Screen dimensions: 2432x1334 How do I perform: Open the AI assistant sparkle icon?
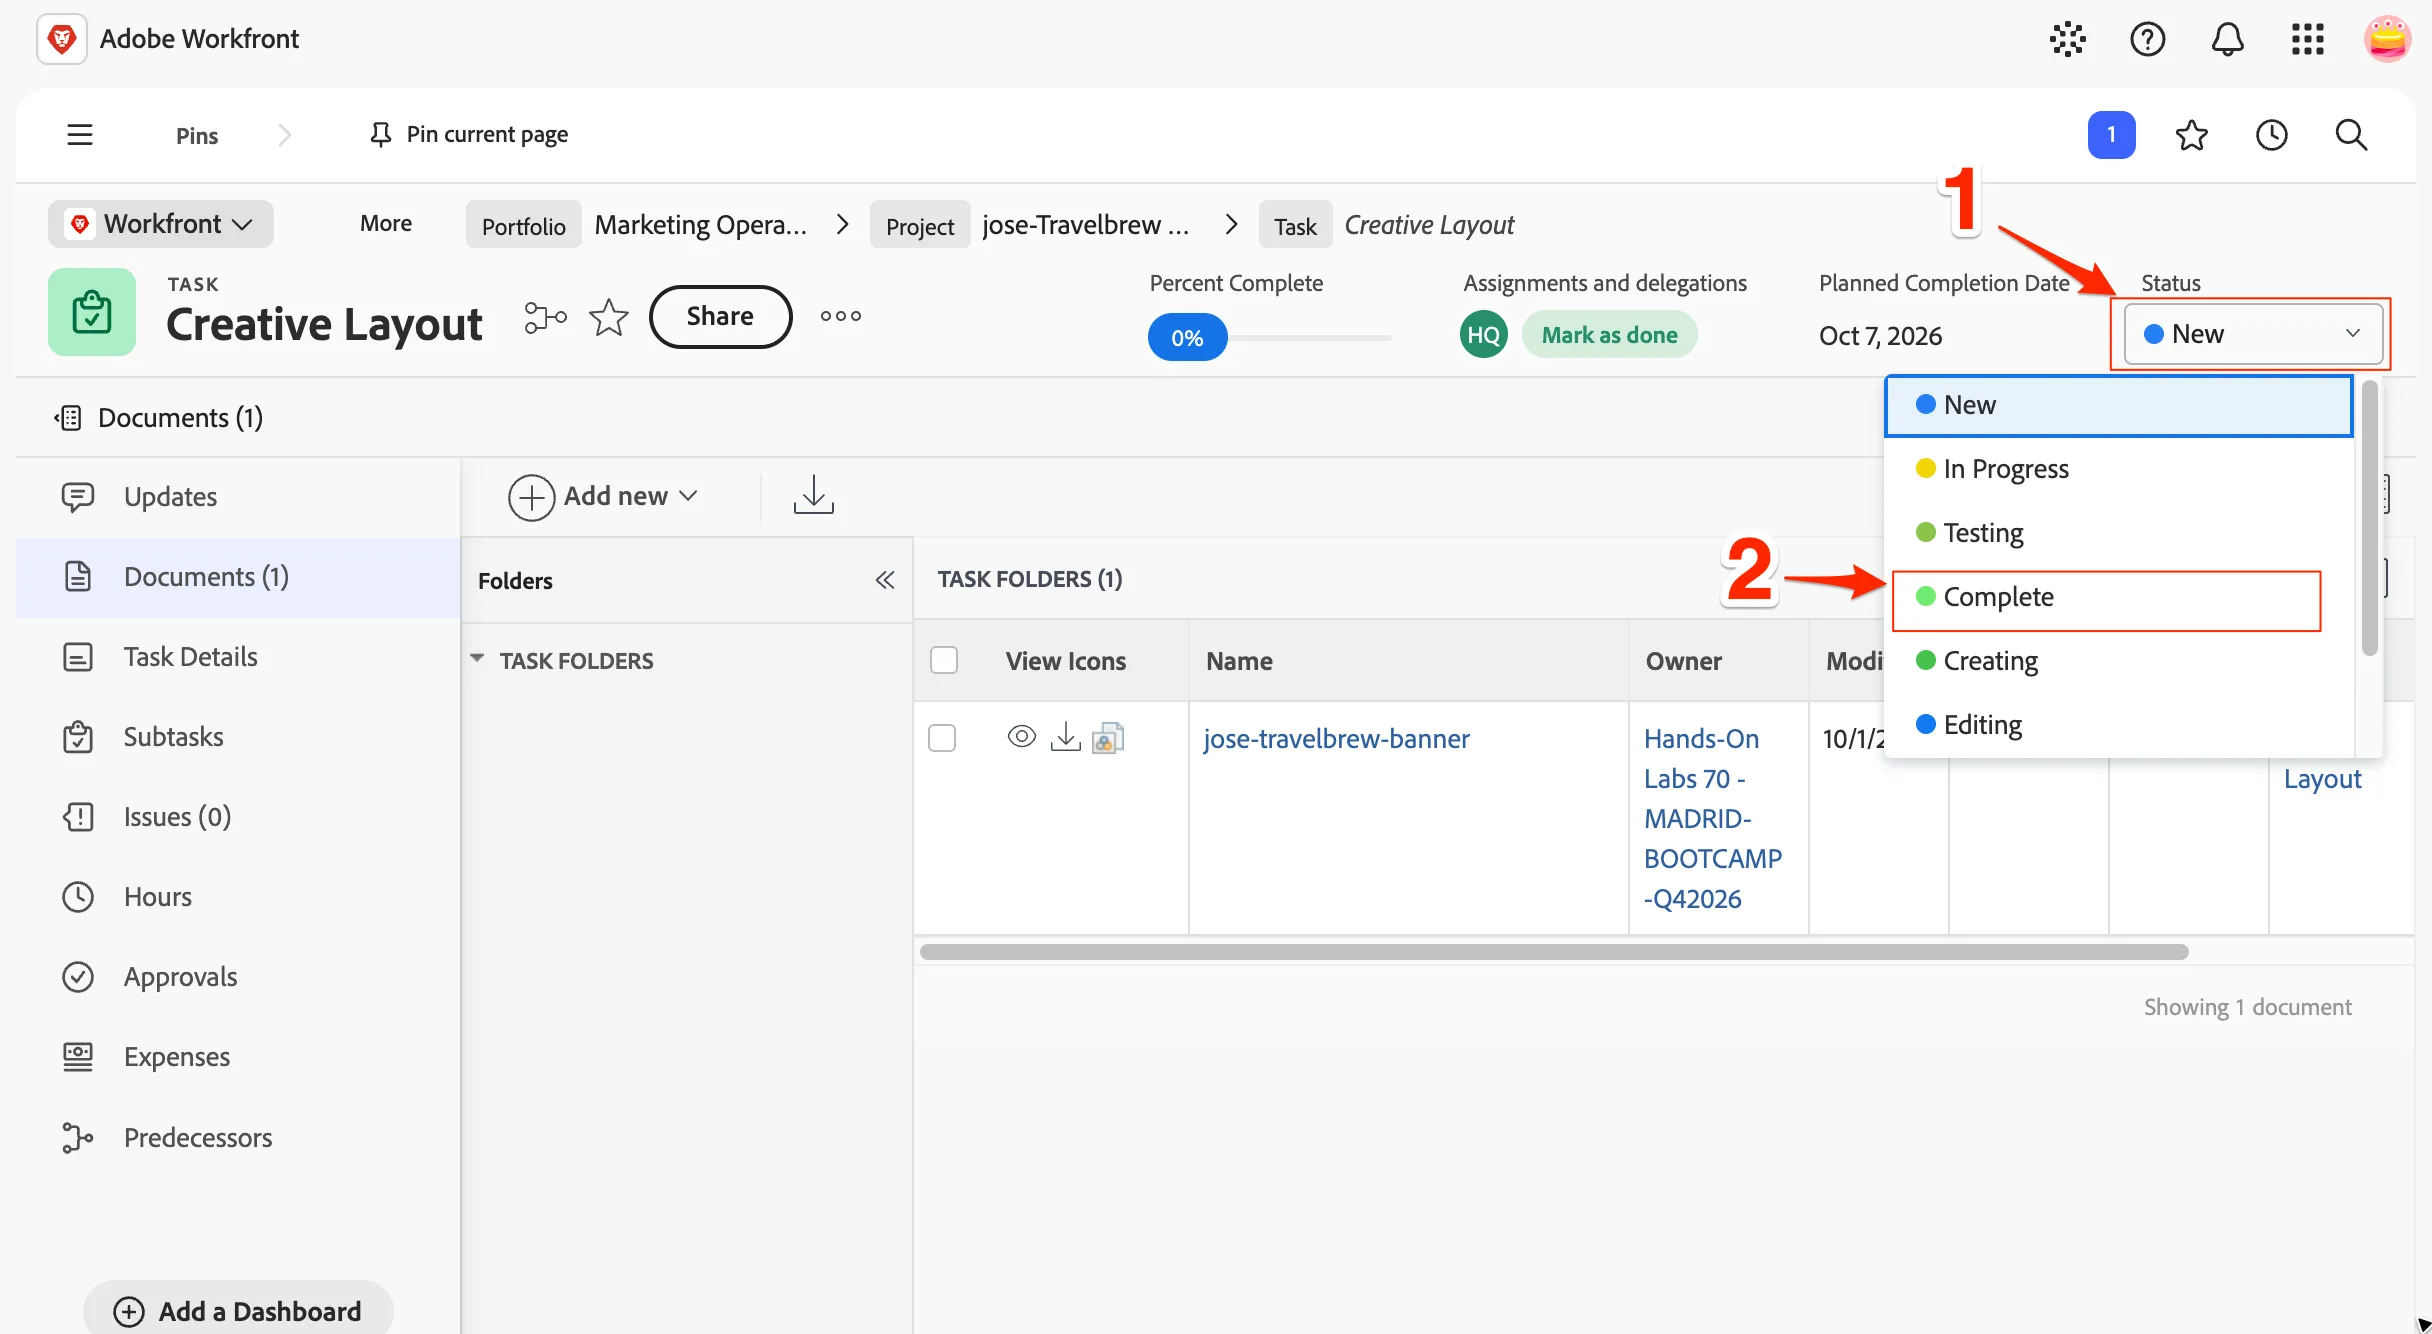[x=2067, y=39]
